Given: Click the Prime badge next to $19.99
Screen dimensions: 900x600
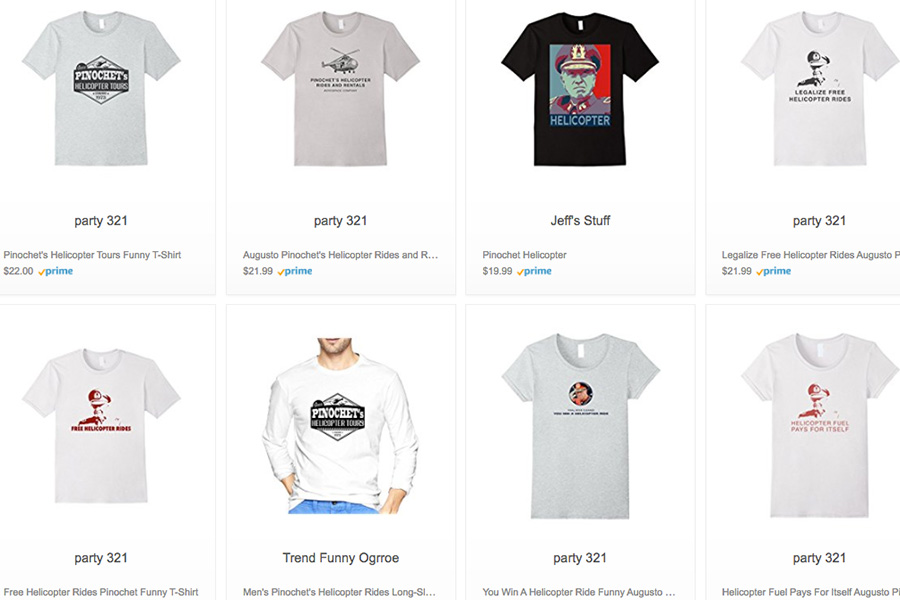Looking at the screenshot, I should 534,271.
